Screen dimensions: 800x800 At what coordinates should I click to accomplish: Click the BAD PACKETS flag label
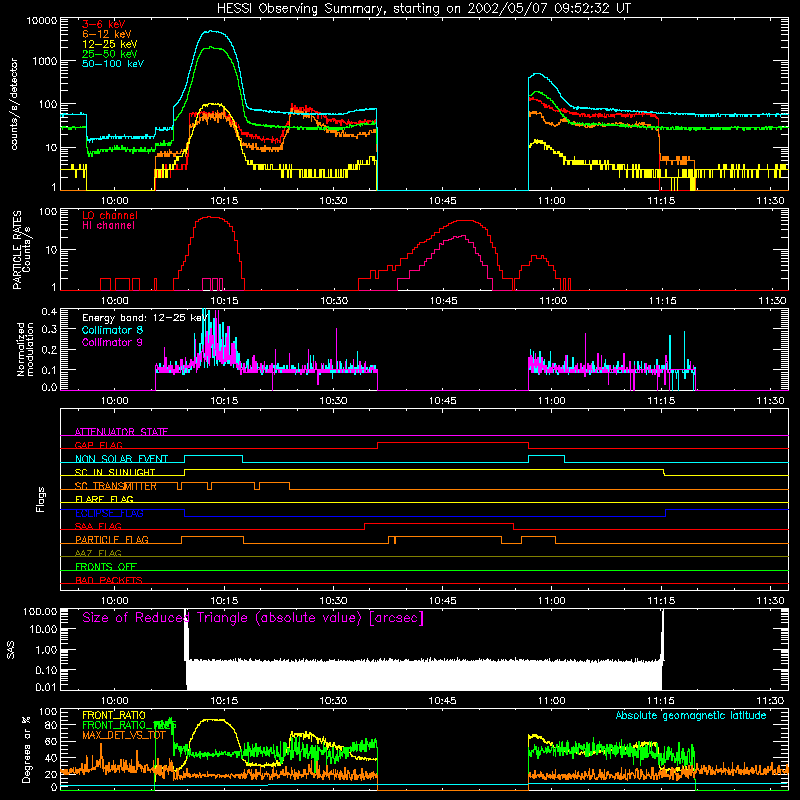pyautogui.click(x=109, y=580)
